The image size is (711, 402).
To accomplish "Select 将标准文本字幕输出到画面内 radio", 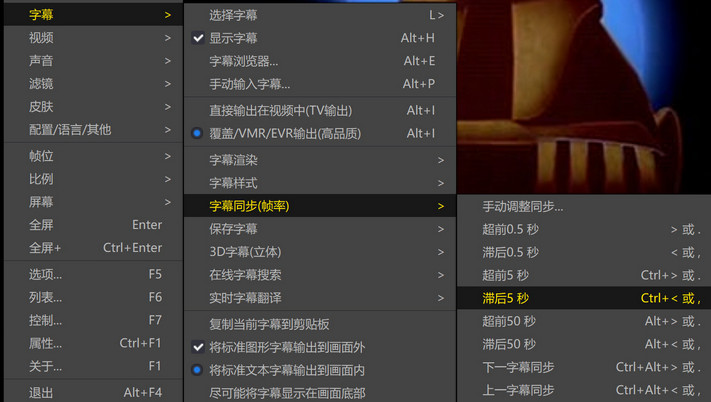I will coord(320,370).
